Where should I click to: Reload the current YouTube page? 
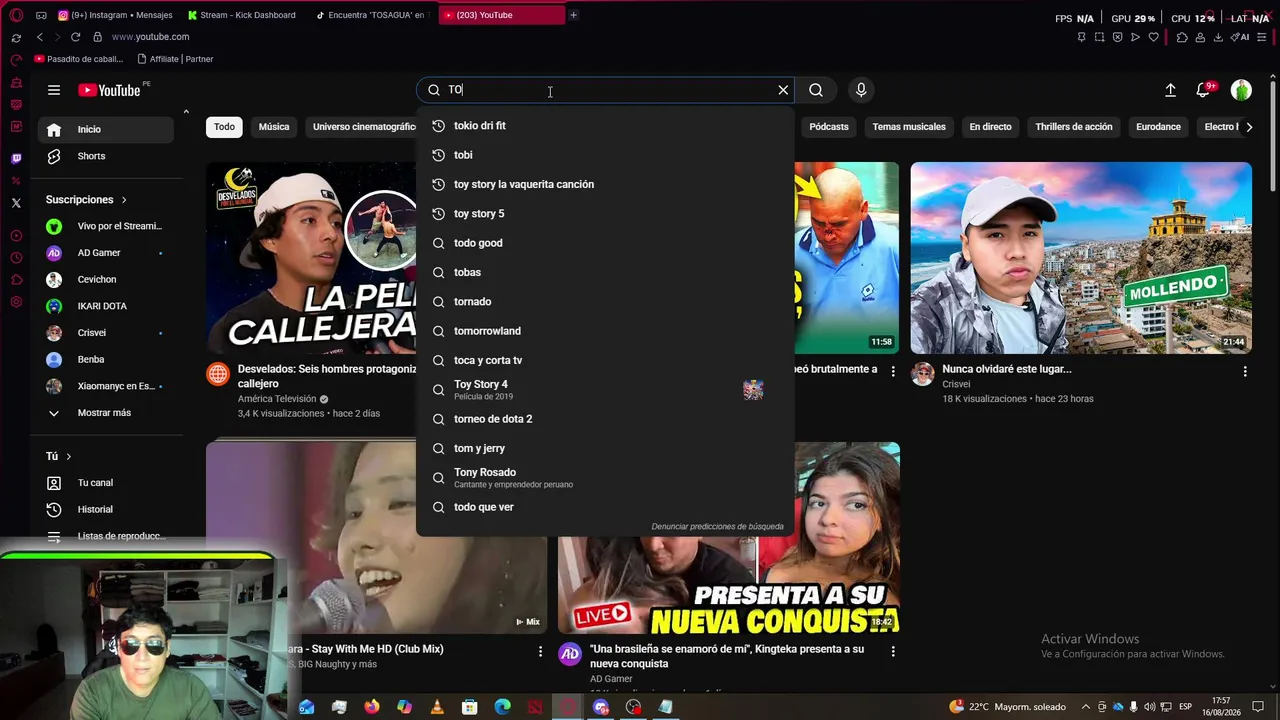pyautogui.click(x=75, y=37)
